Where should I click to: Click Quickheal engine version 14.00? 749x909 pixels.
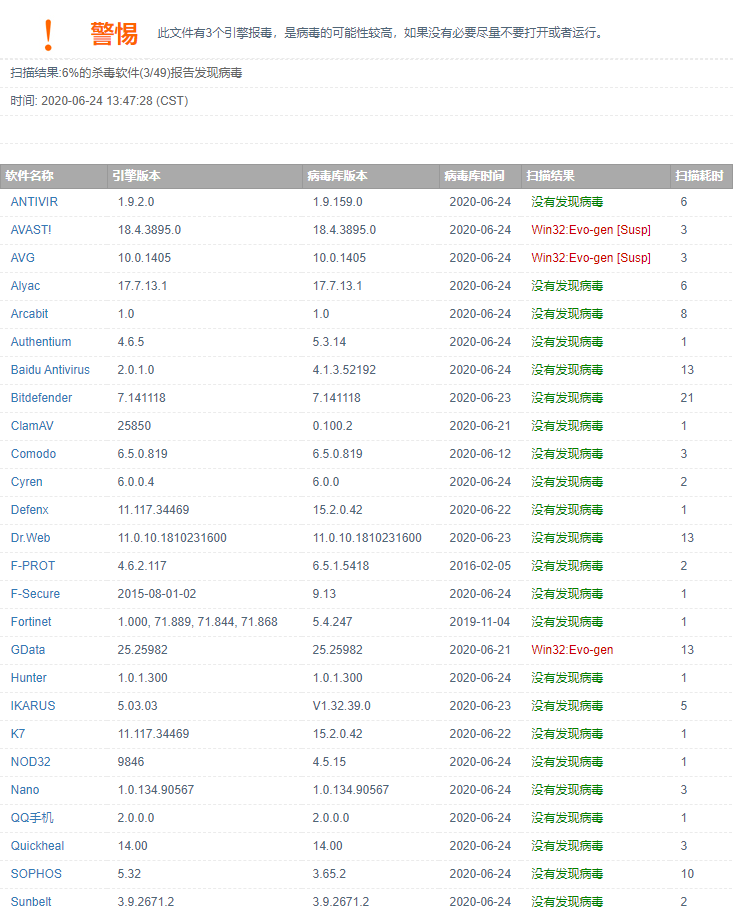click(x=133, y=846)
